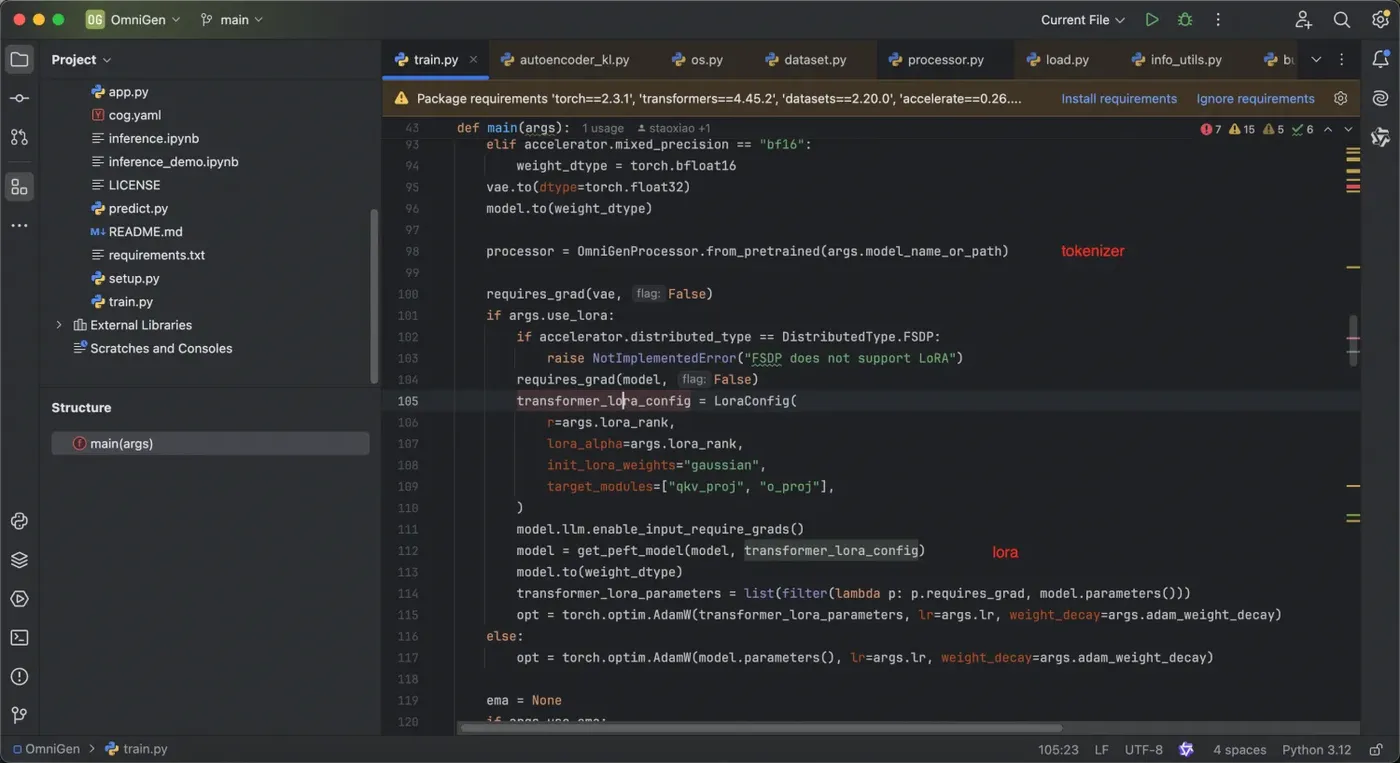
Task: Open the Current File run configuration dropdown
Action: pos(1083,19)
